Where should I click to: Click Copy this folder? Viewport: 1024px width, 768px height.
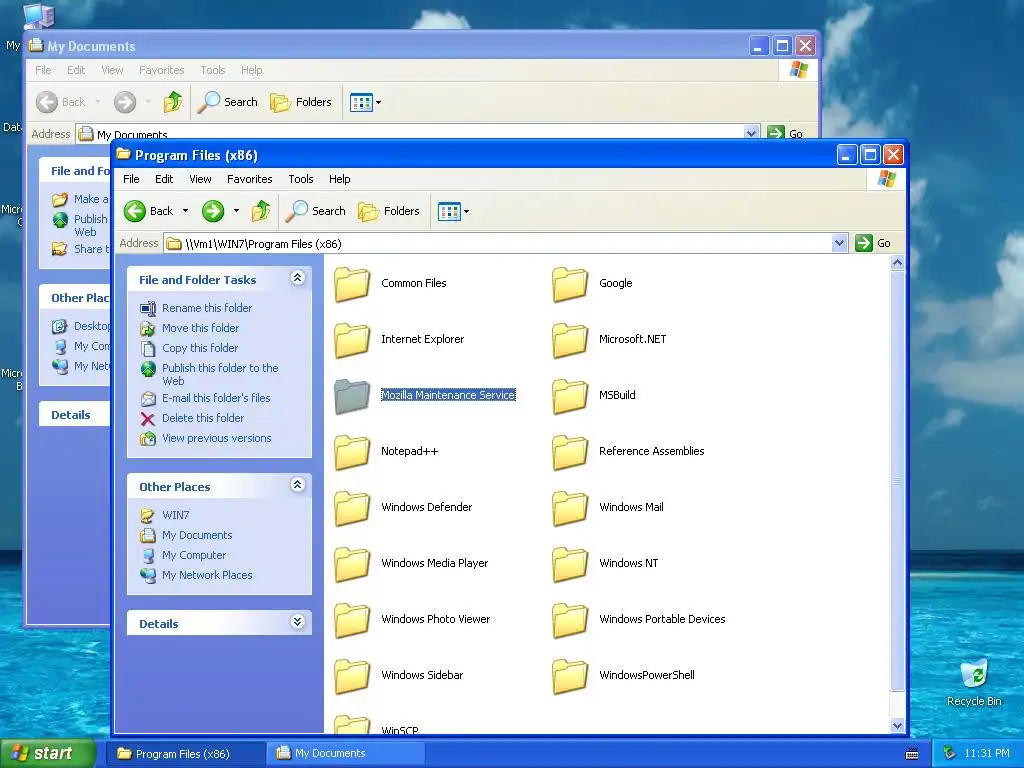(200, 348)
